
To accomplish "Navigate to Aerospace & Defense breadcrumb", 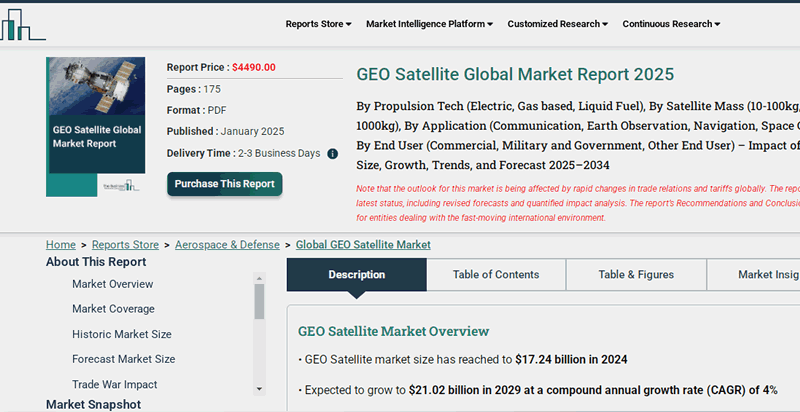I will (x=228, y=245).
